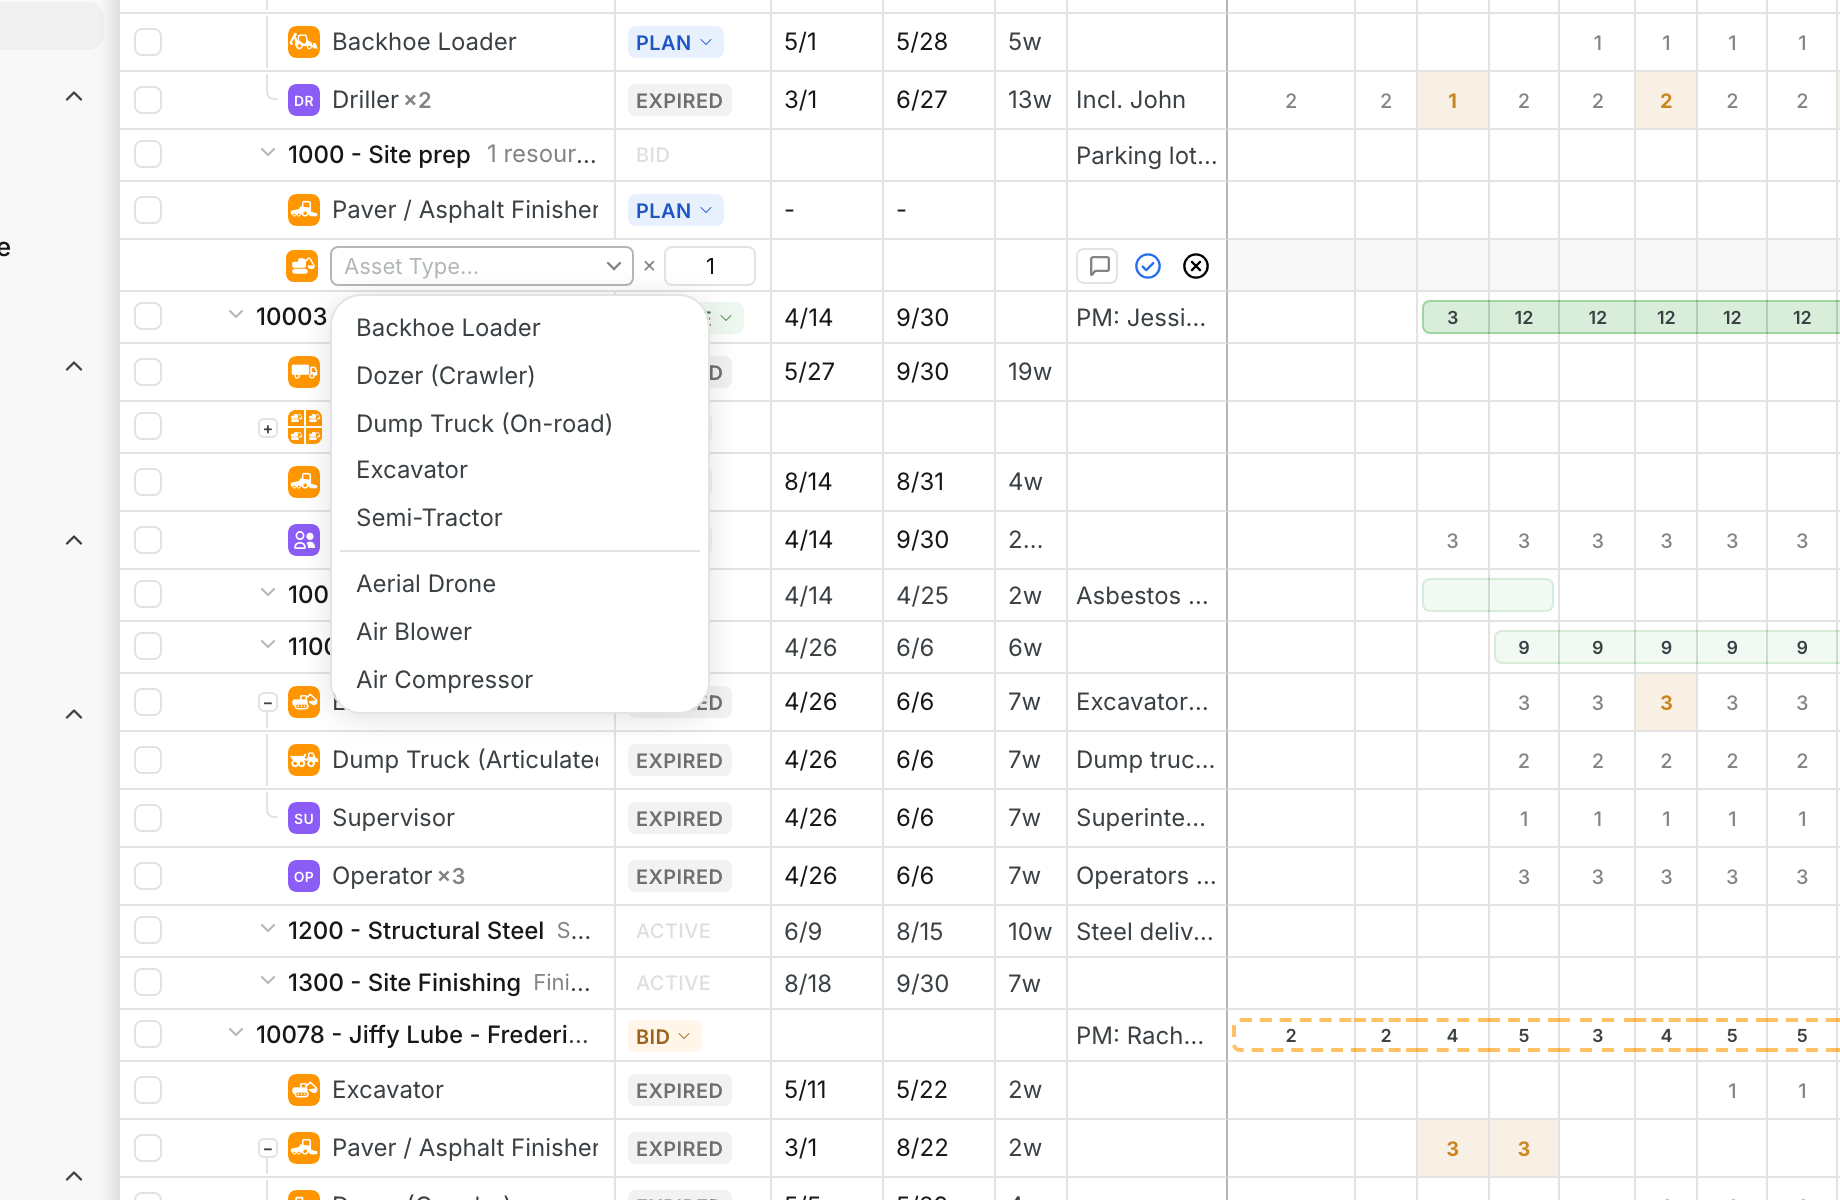1840x1200 pixels.
Task: Click the 'Parking lot...' note cell
Action: coord(1146,155)
